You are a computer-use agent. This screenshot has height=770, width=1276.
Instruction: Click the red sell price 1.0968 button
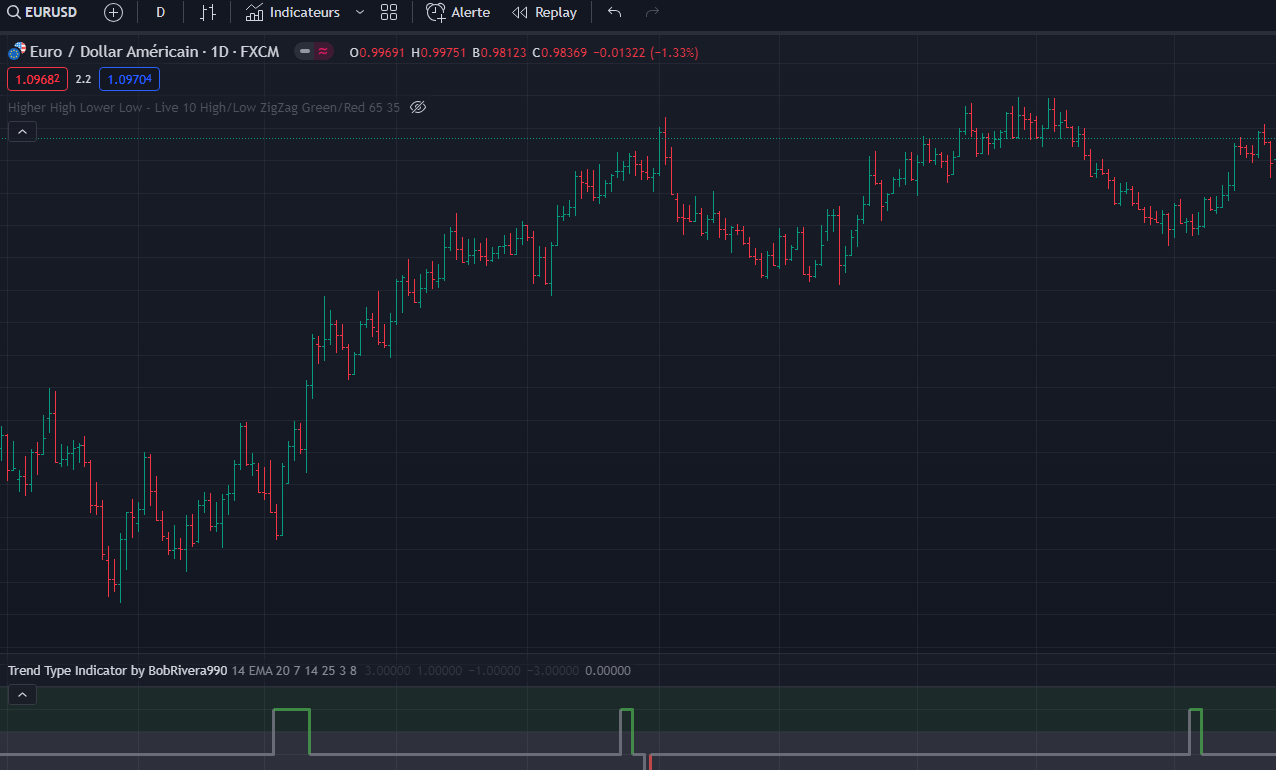(37, 79)
